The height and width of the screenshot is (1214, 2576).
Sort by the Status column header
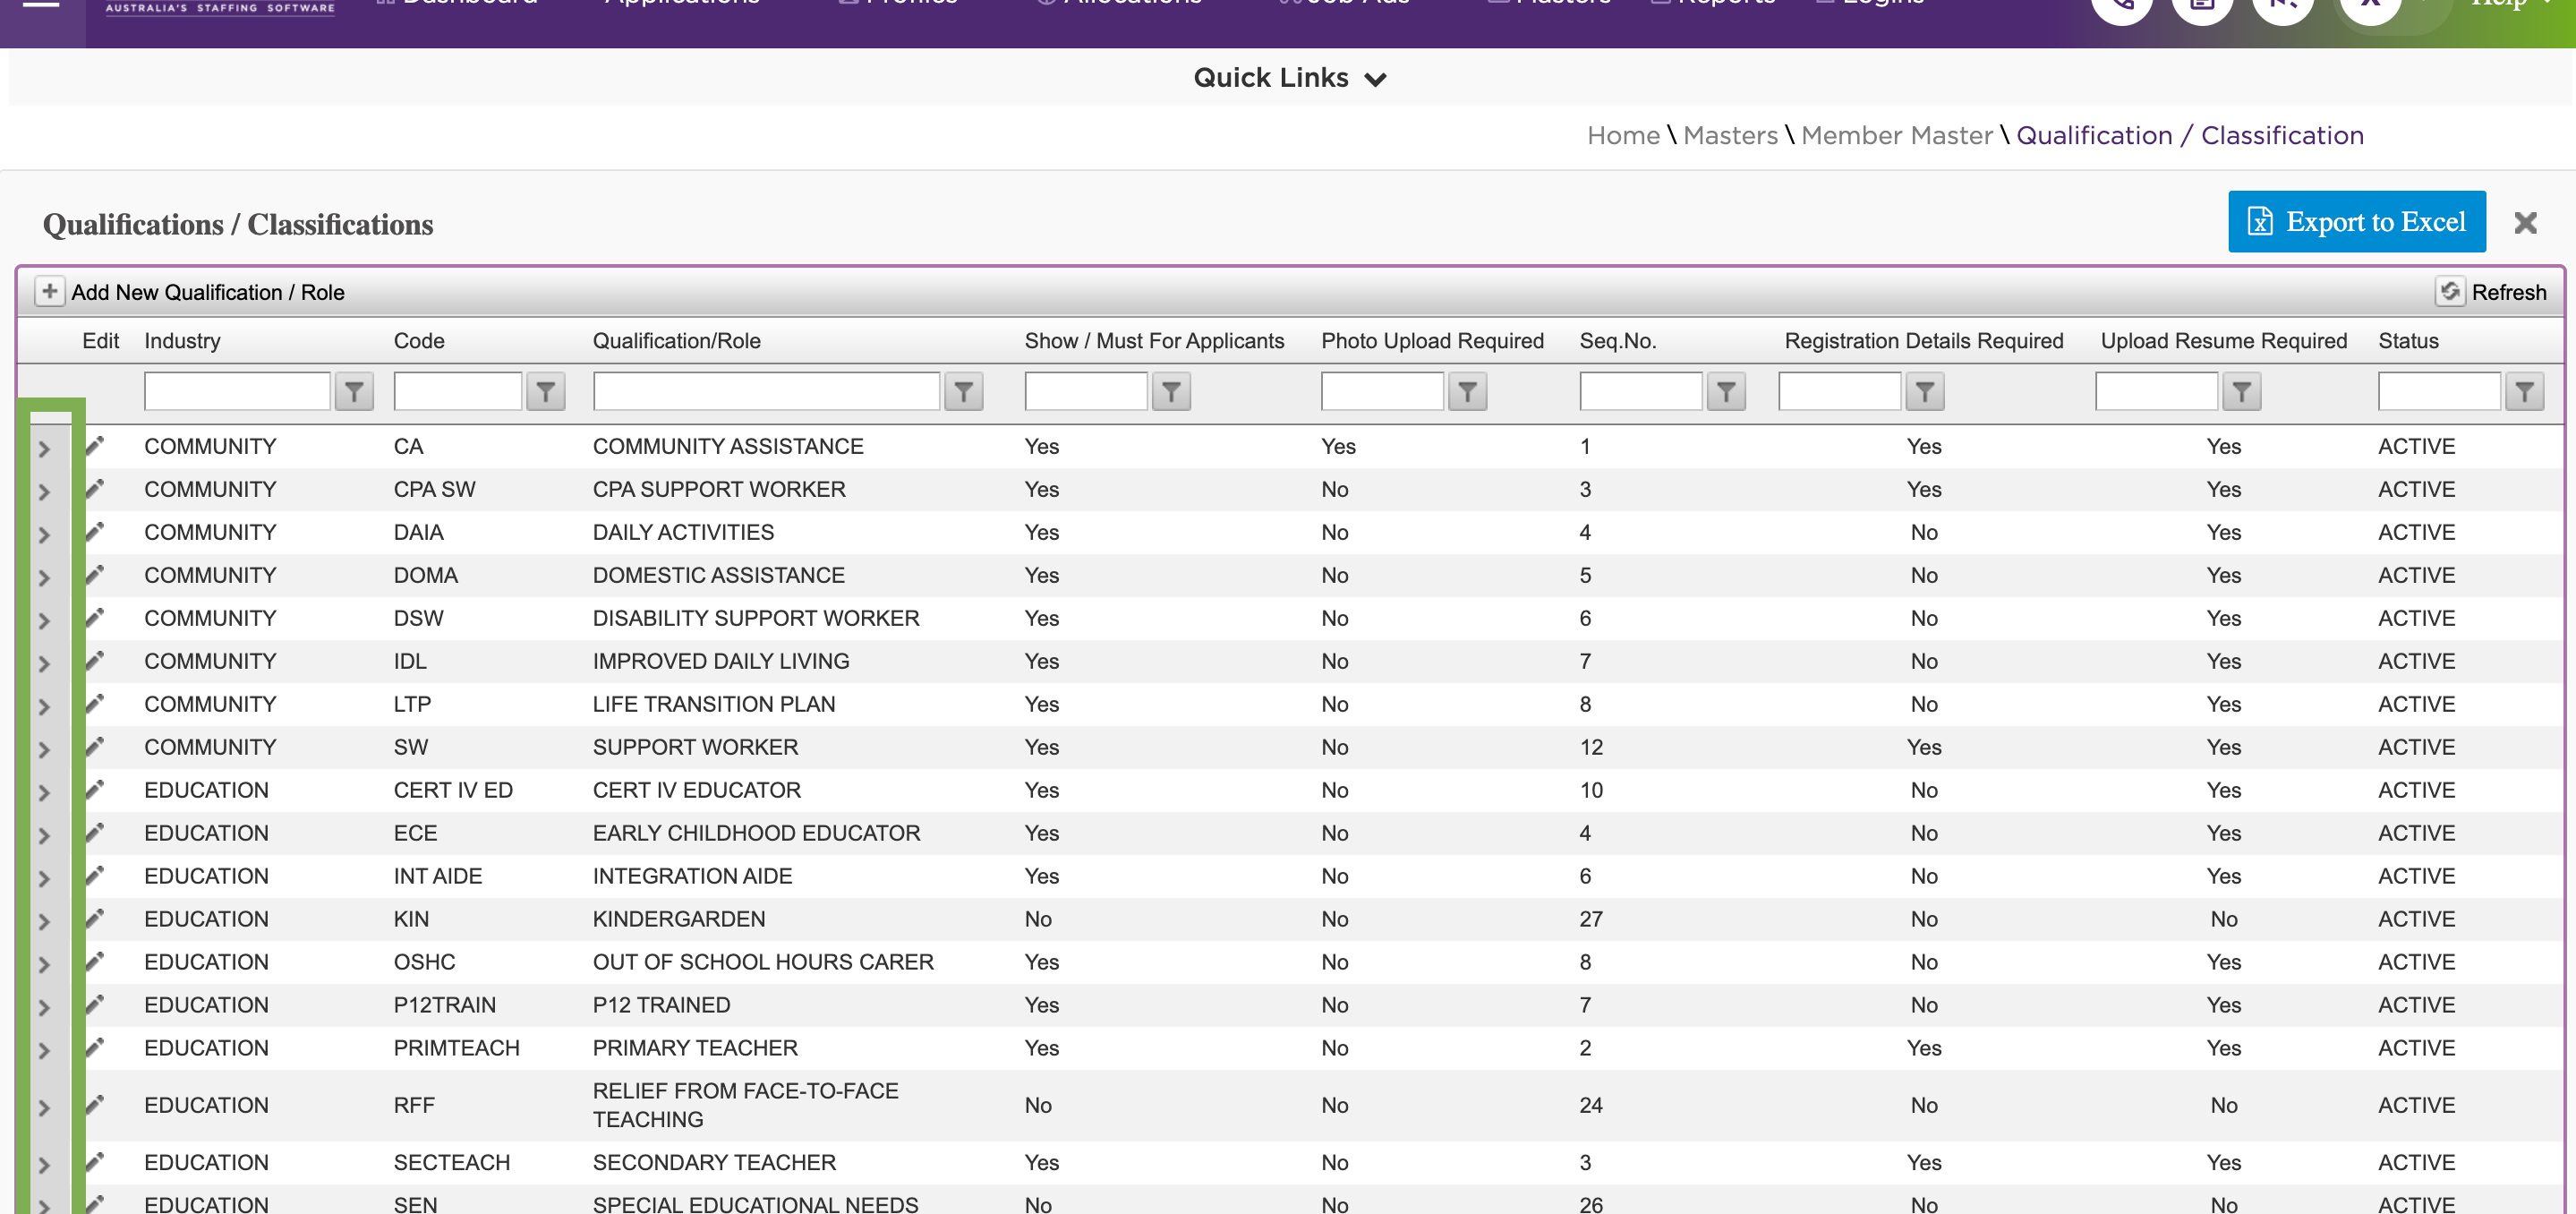[2408, 341]
